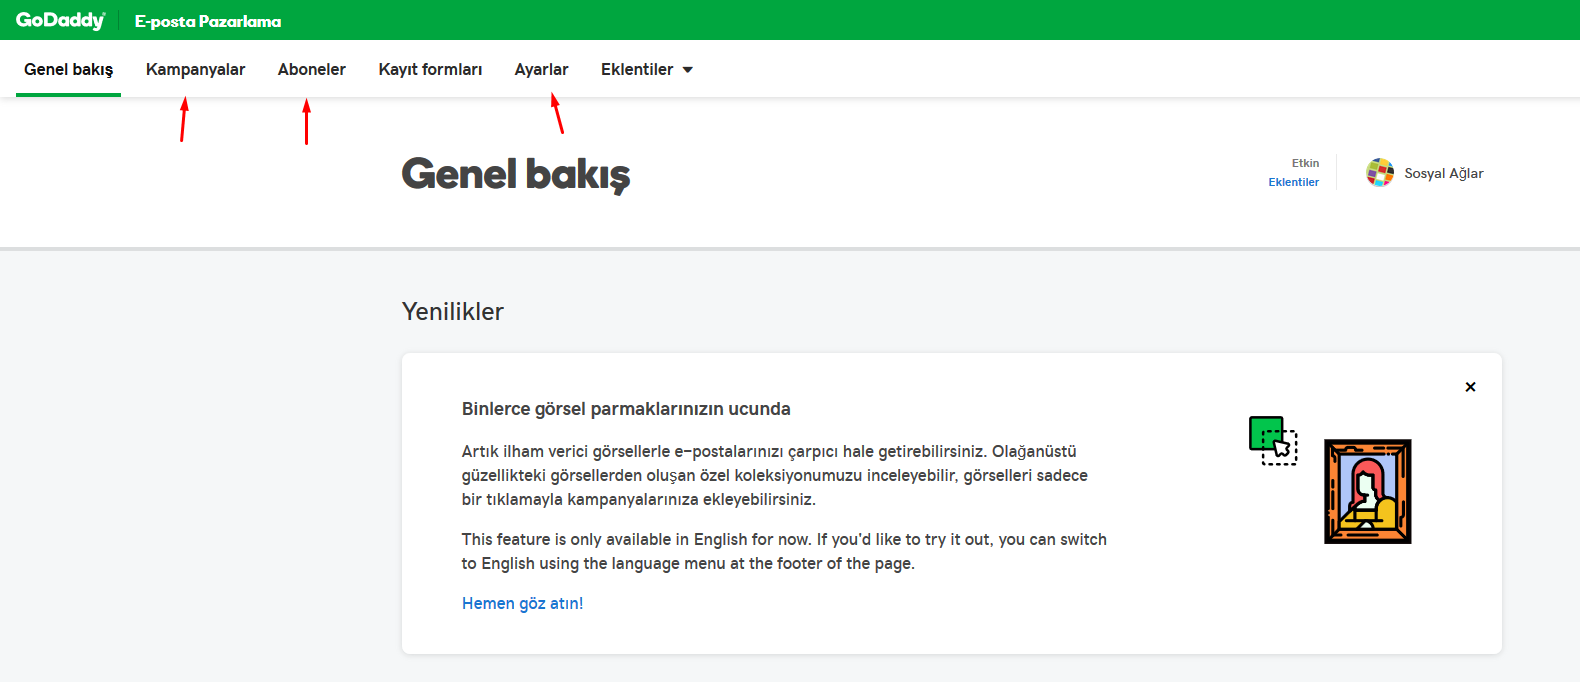Click the Genel bakış page heading

(516, 174)
